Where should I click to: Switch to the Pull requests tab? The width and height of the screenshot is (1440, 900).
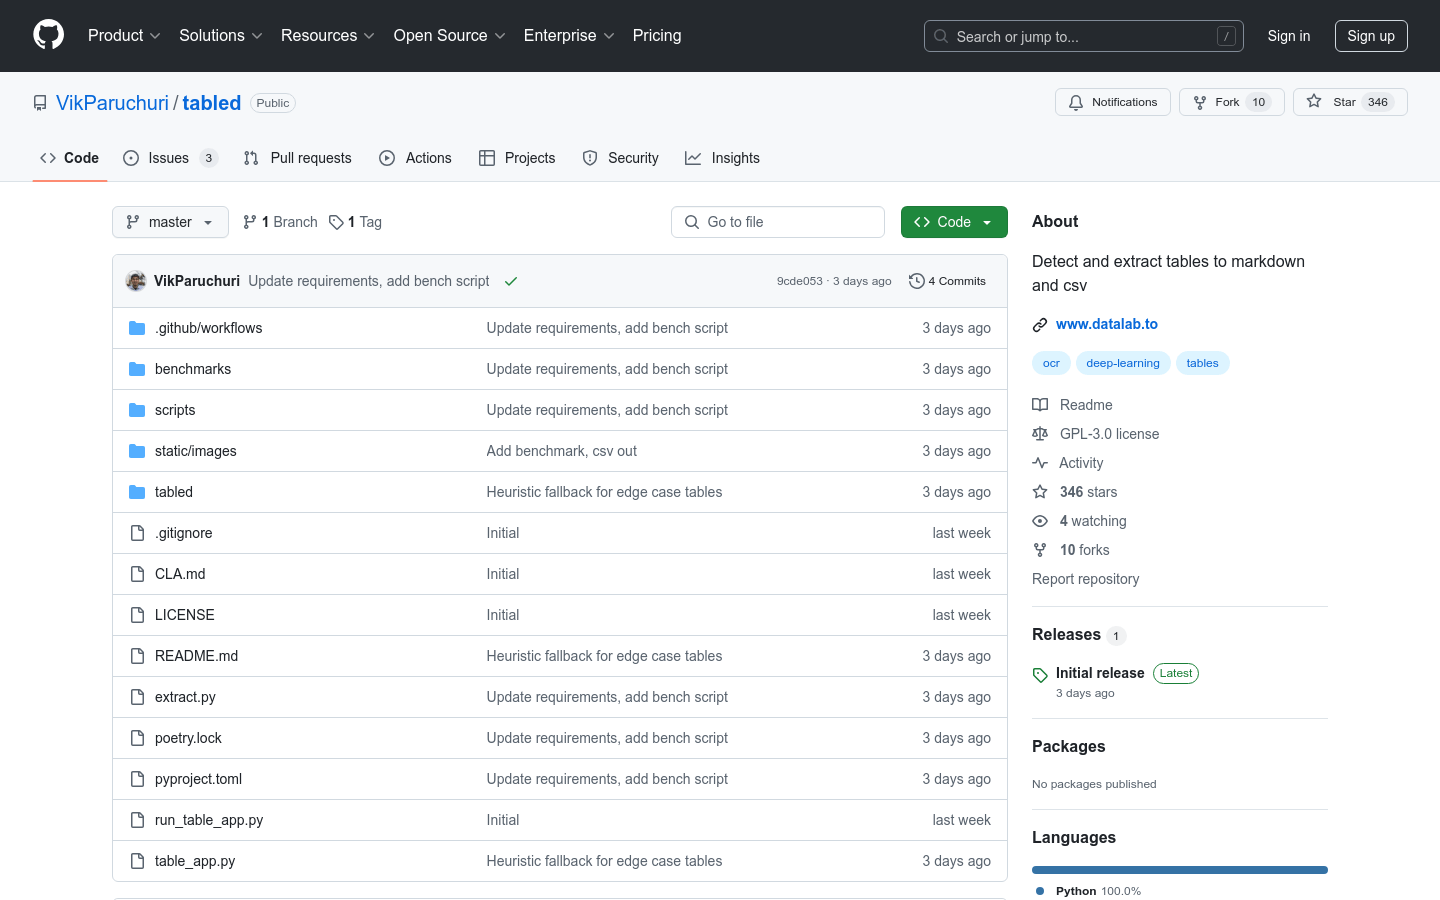click(298, 158)
